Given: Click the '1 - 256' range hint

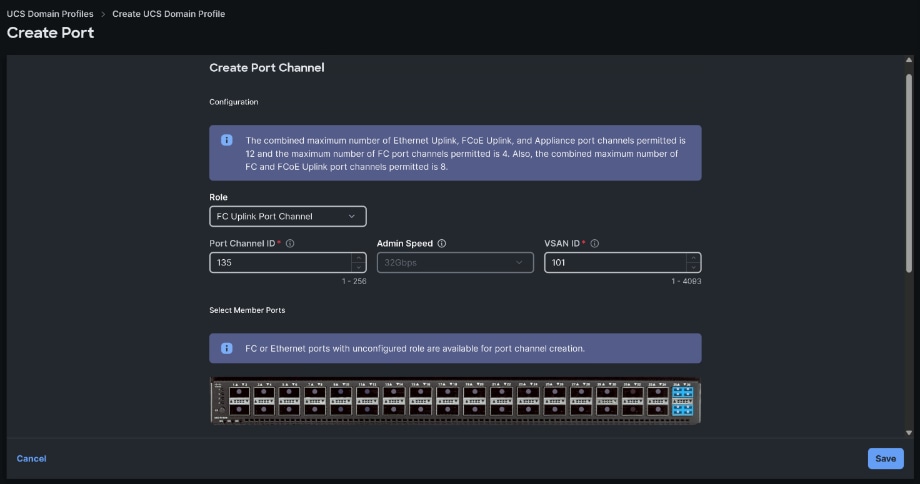Looking at the screenshot, I should (354, 282).
